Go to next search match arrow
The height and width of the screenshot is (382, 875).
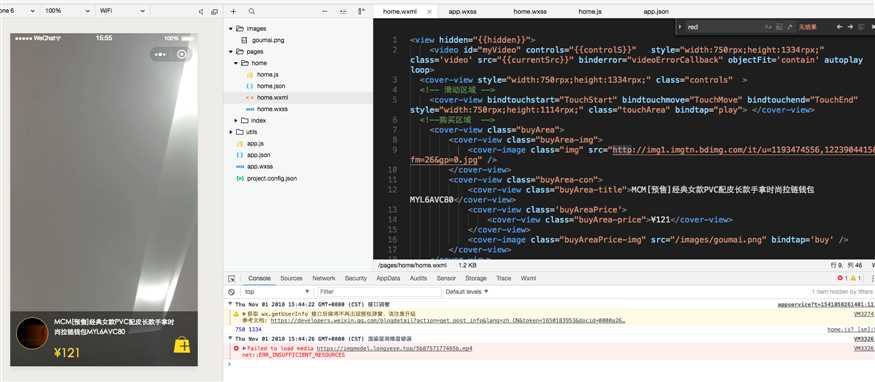[850, 27]
